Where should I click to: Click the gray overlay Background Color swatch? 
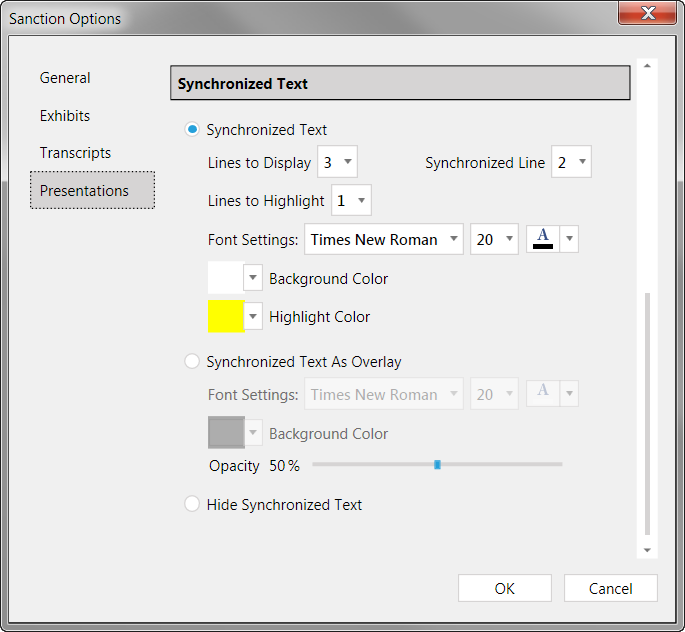[x=226, y=432]
